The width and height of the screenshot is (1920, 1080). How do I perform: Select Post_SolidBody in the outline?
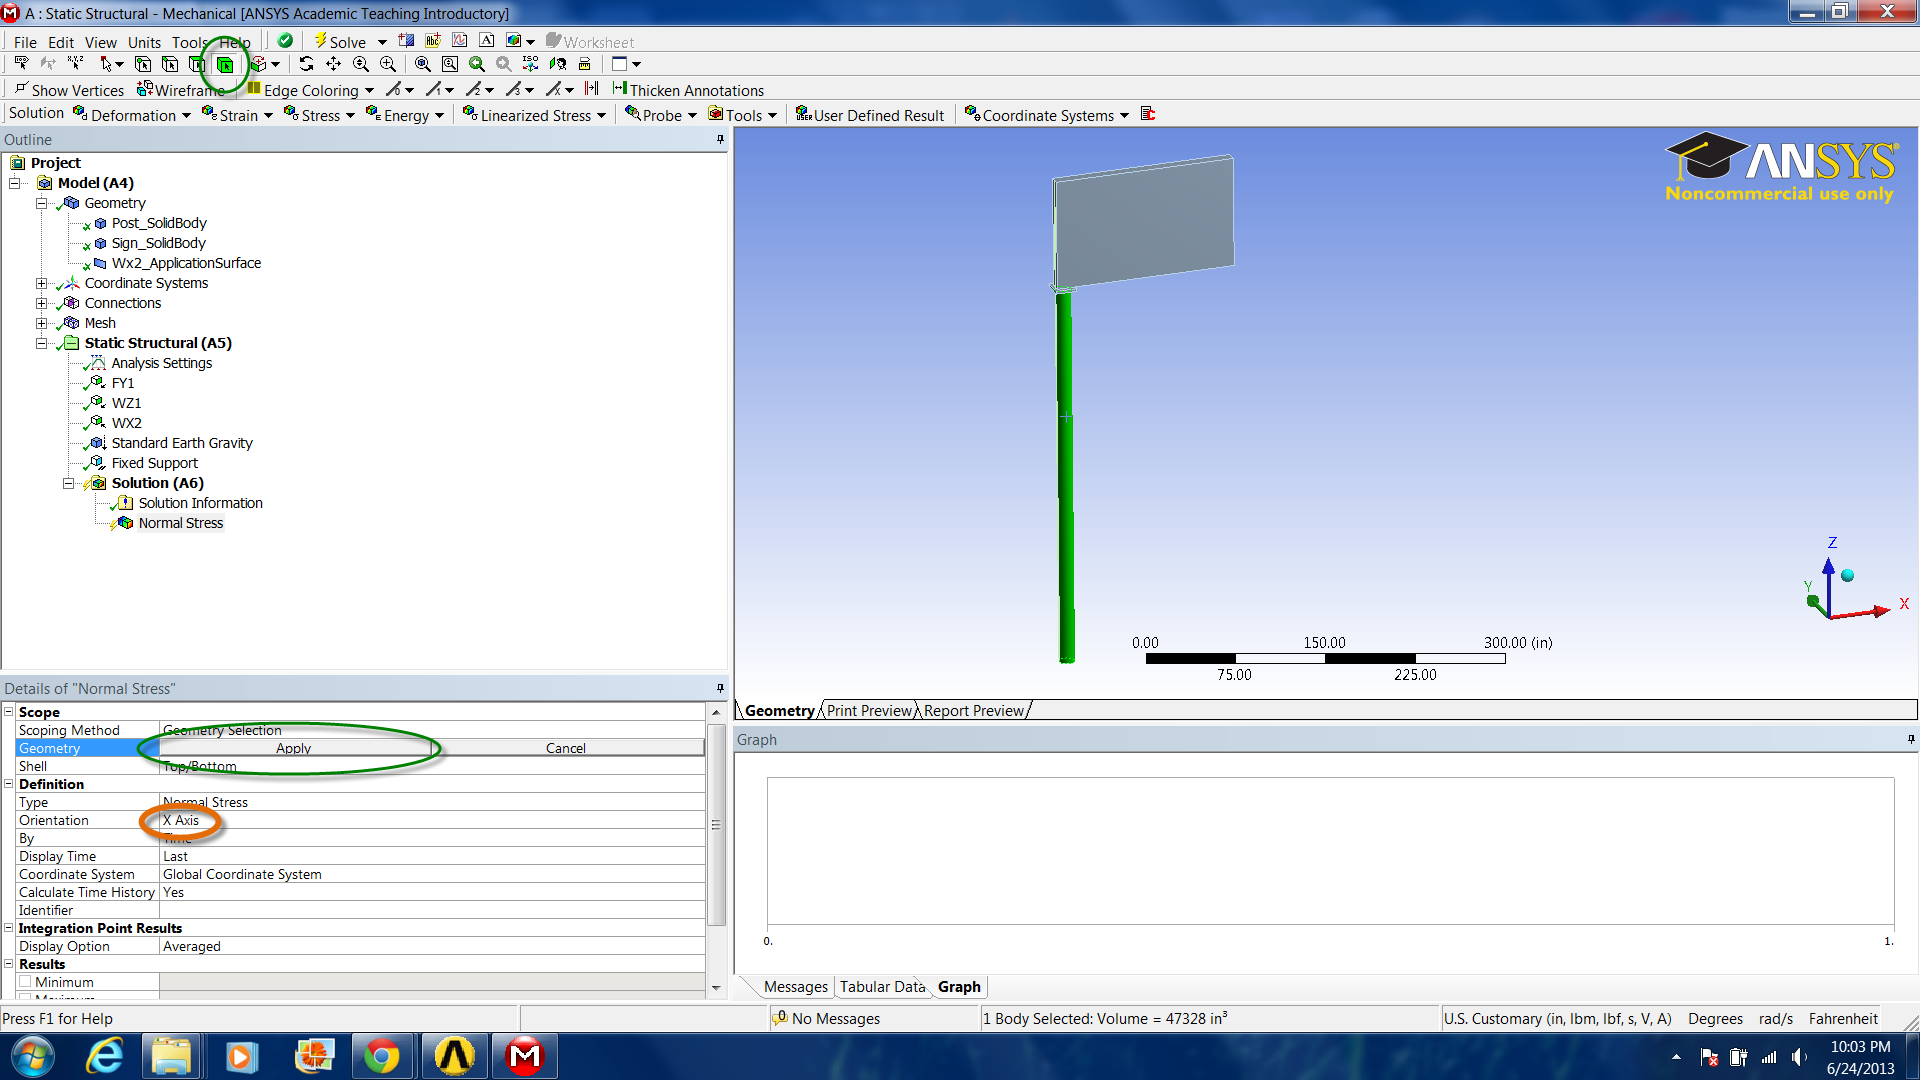(x=159, y=223)
